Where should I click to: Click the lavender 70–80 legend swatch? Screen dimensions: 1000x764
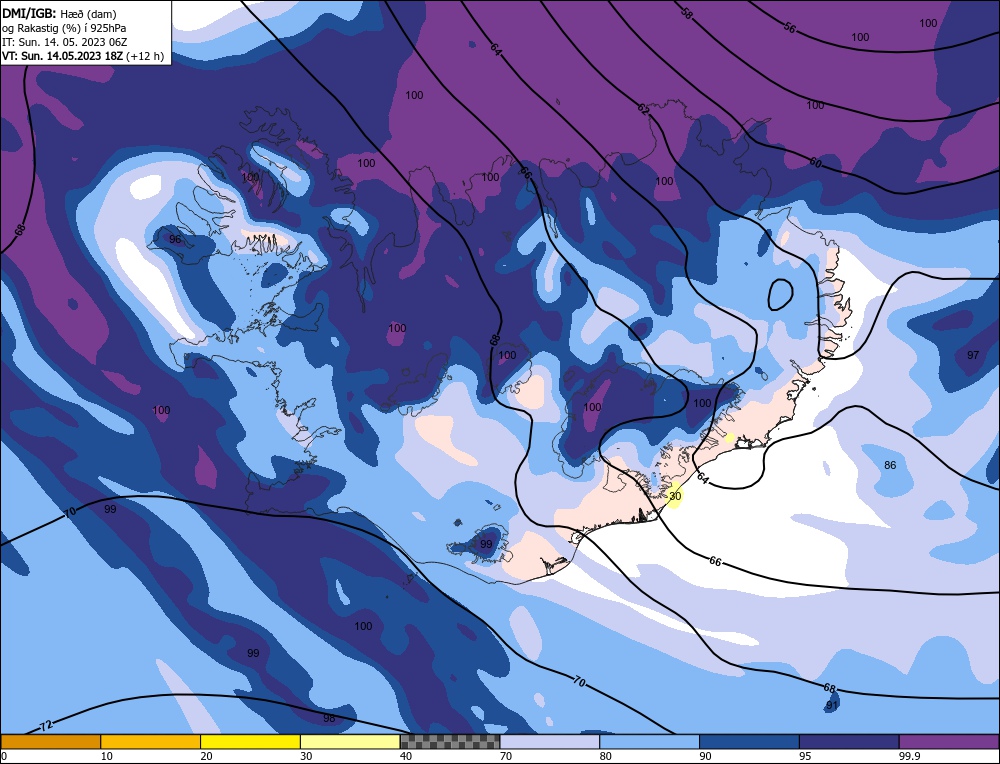click(x=550, y=742)
